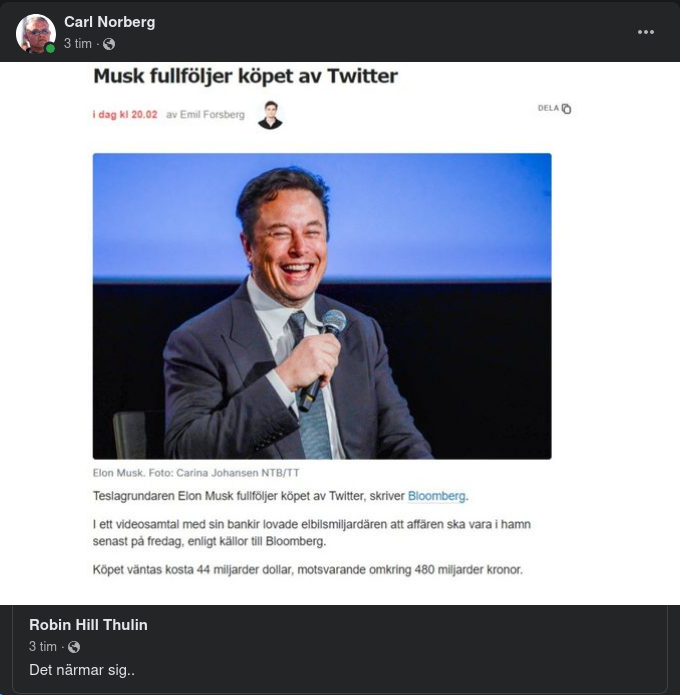Click the author name Emil Forsberg
The height and width of the screenshot is (695, 680).
(212, 115)
